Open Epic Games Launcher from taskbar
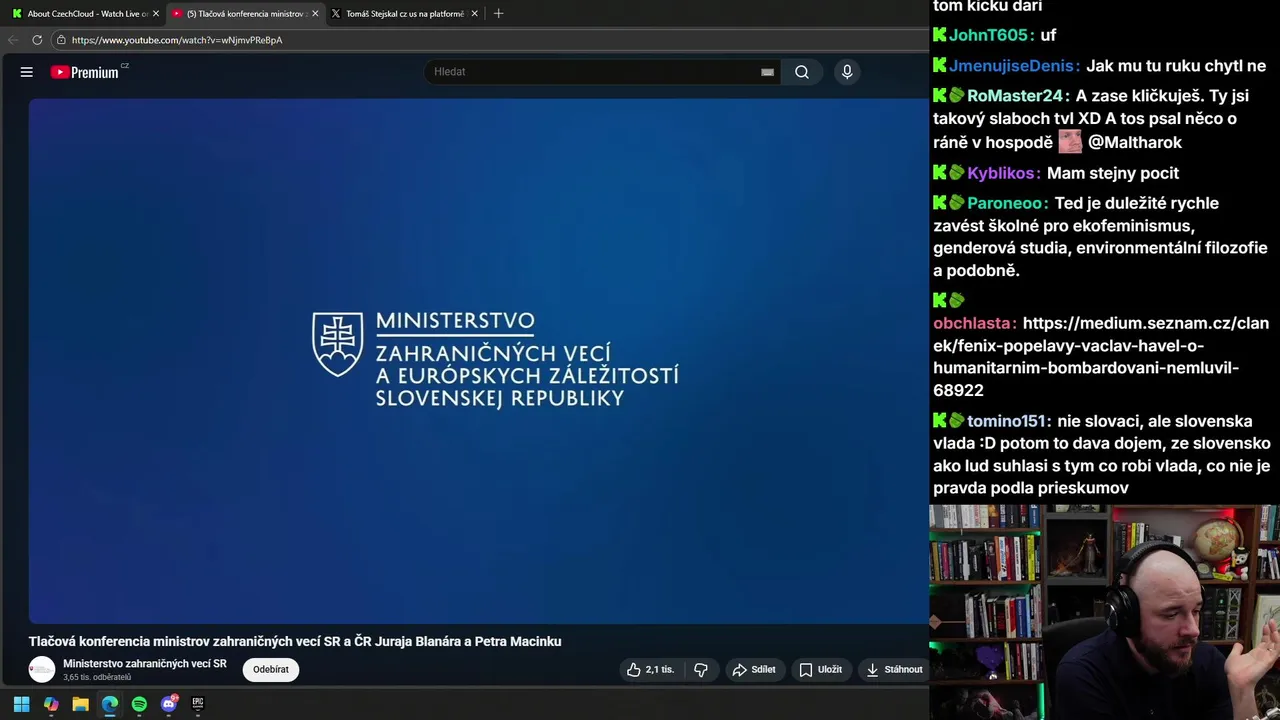Image resolution: width=1280 pixels, height=720 pixels. click(x=198, y=704)
